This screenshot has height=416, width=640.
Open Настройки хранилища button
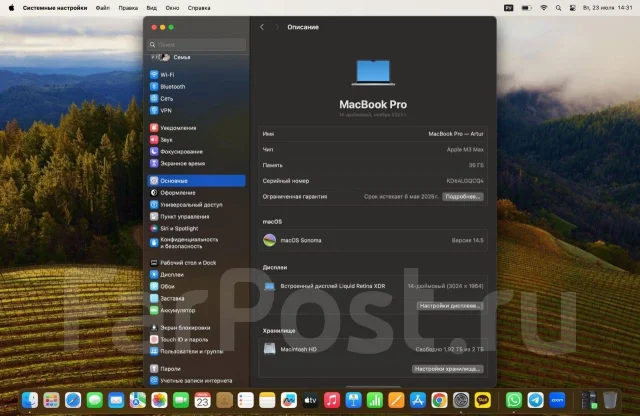(x=447, y=369)
